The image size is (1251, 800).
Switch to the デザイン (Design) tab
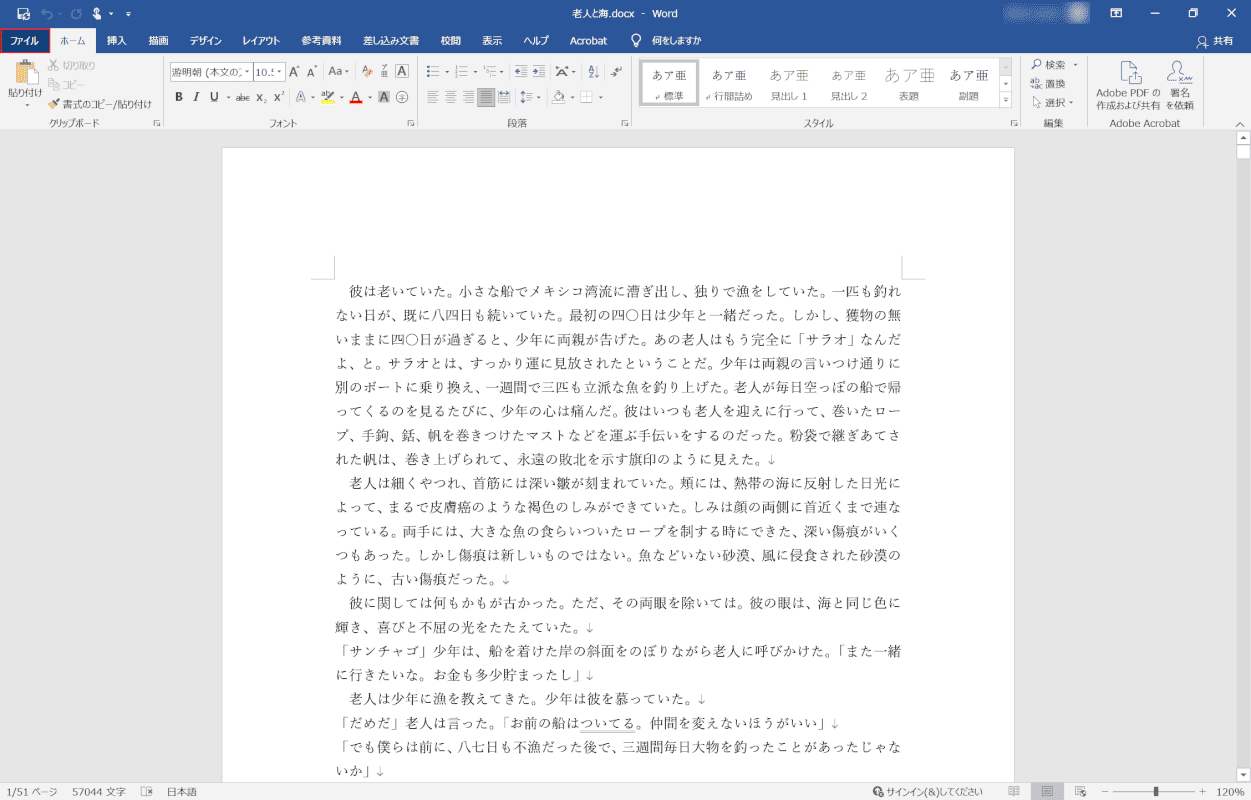pyautogui.click(x=205, y=41)
